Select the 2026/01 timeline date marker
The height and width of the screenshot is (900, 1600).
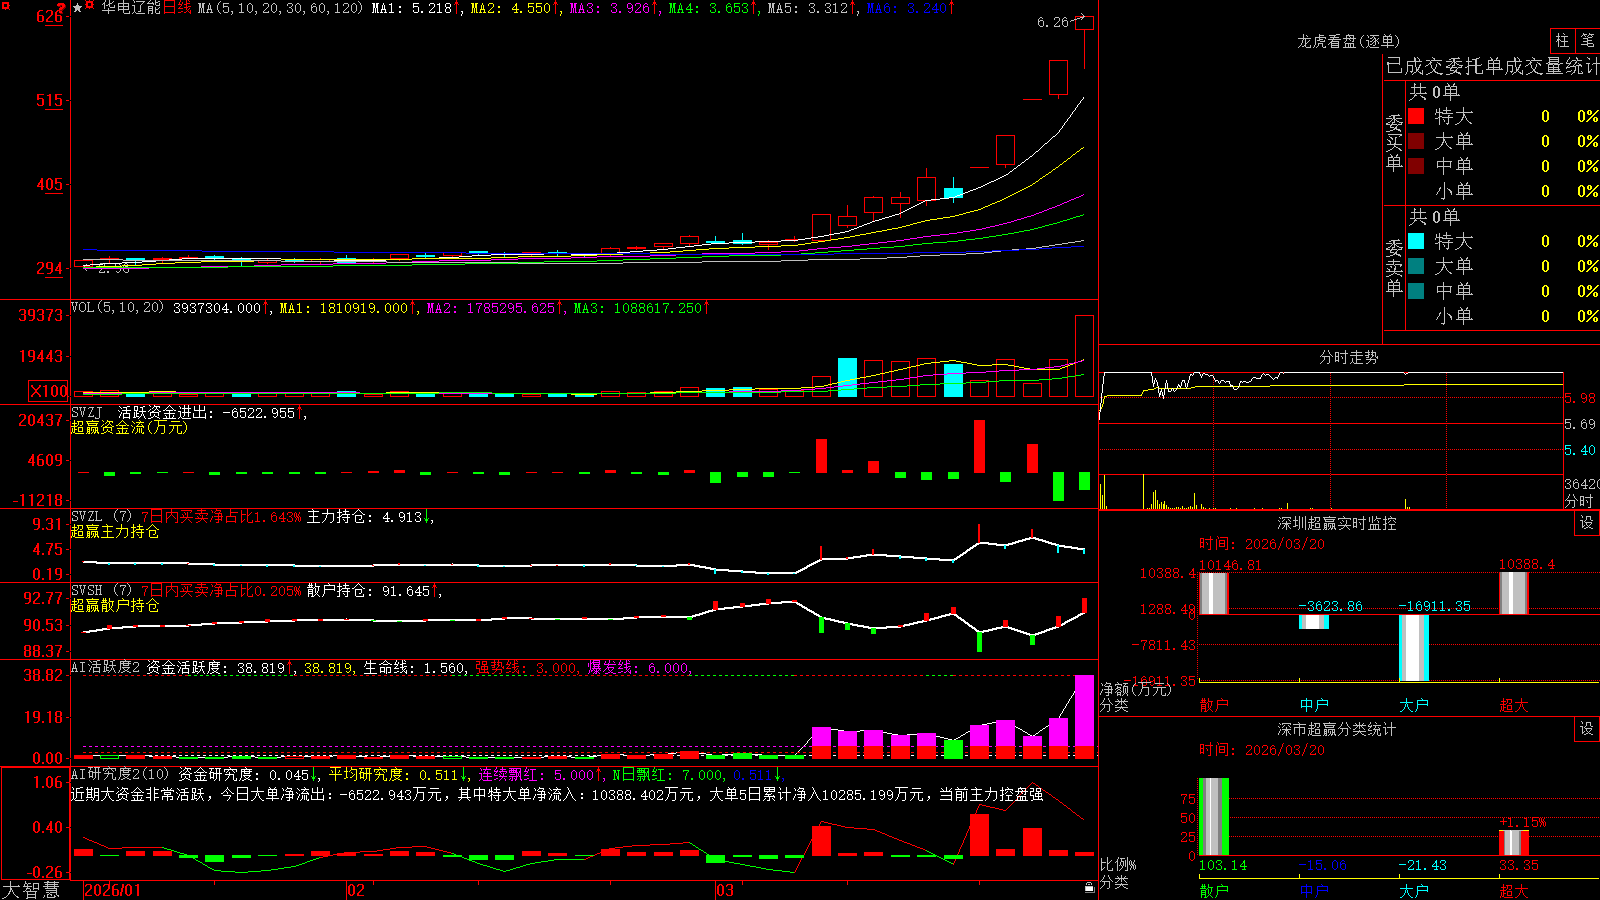113,890
